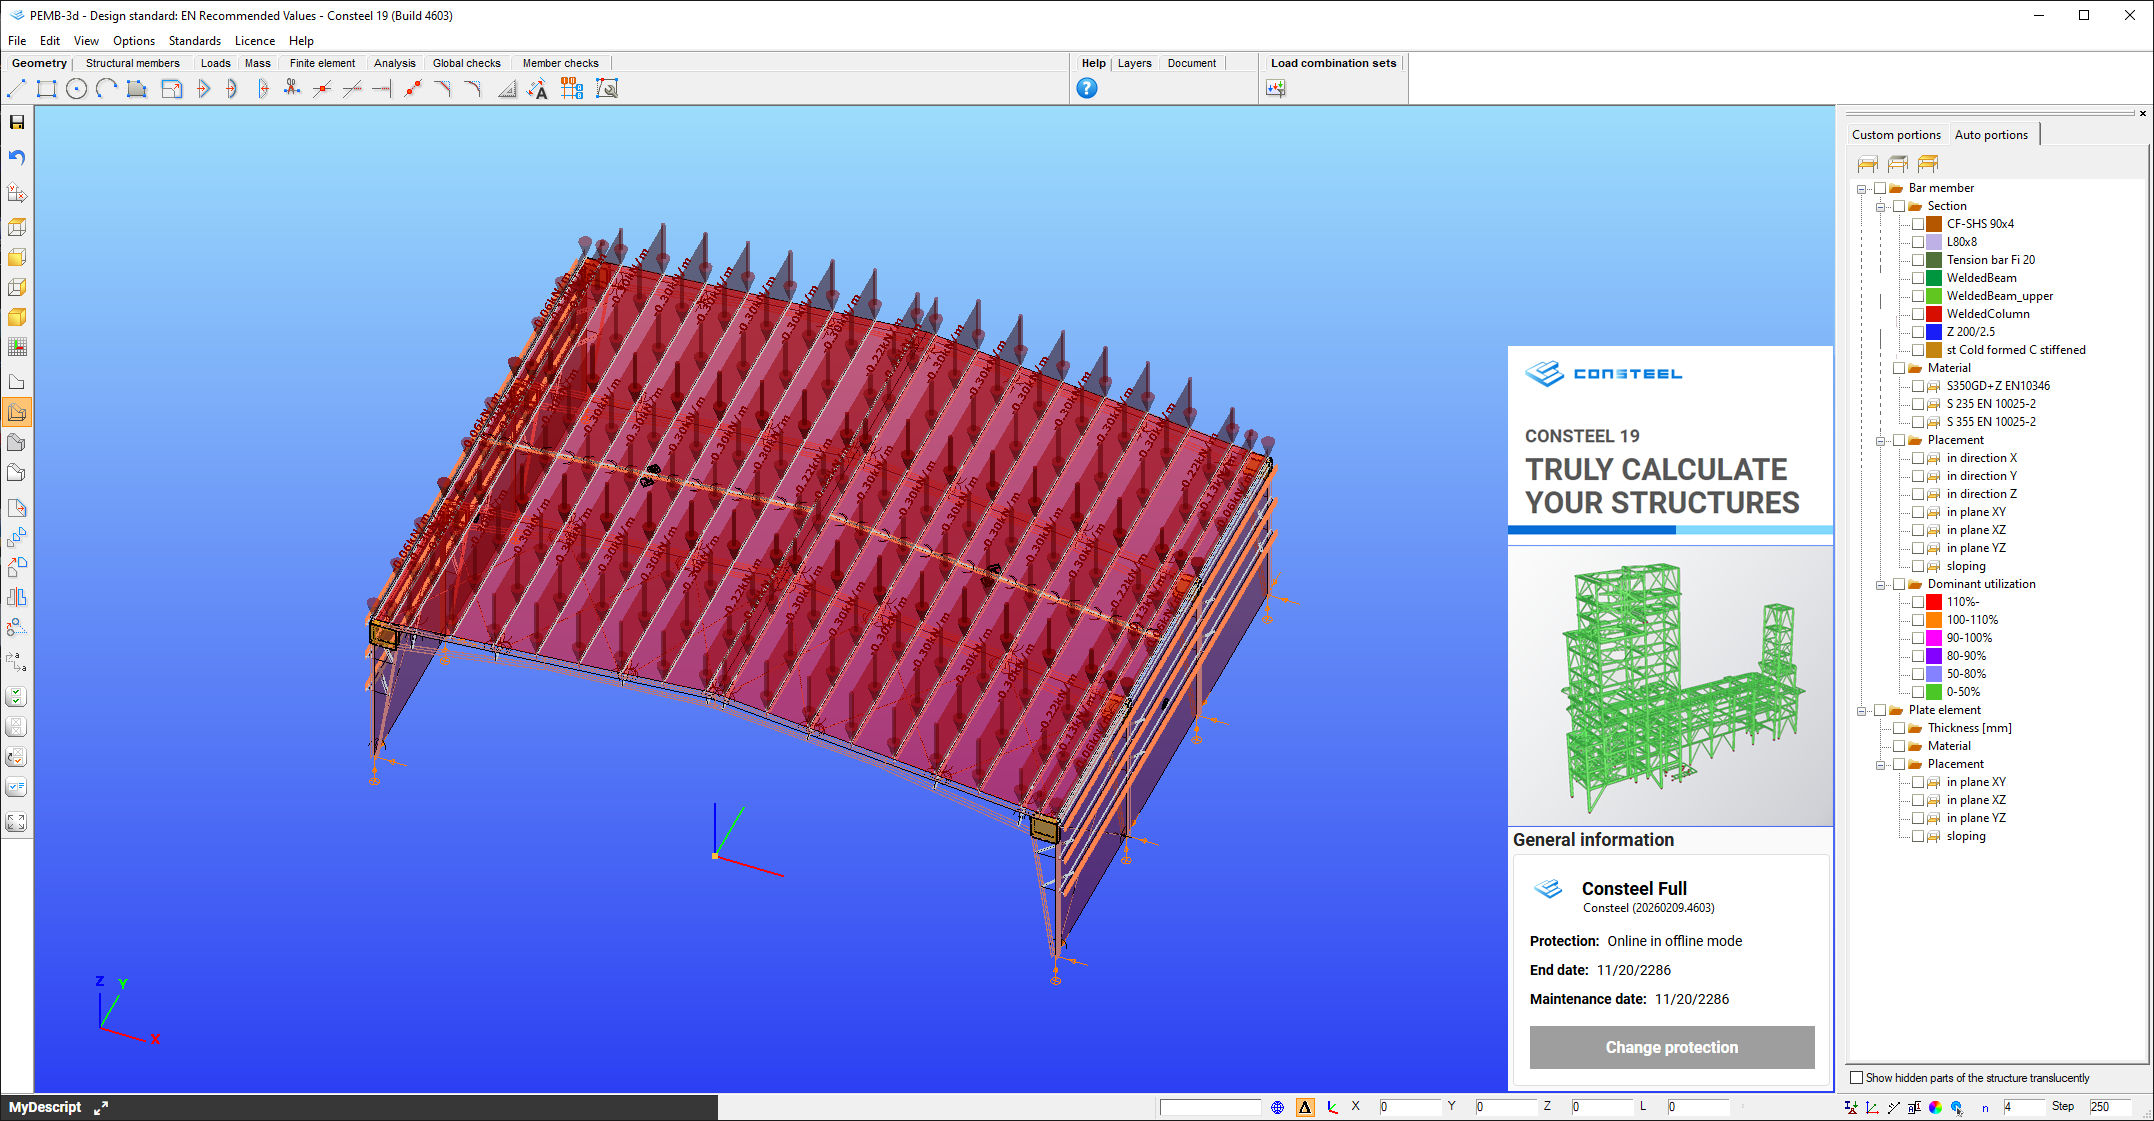2154x1121 pixels.
Task: Select the circle drawing tool
Action: pos(76,88)
